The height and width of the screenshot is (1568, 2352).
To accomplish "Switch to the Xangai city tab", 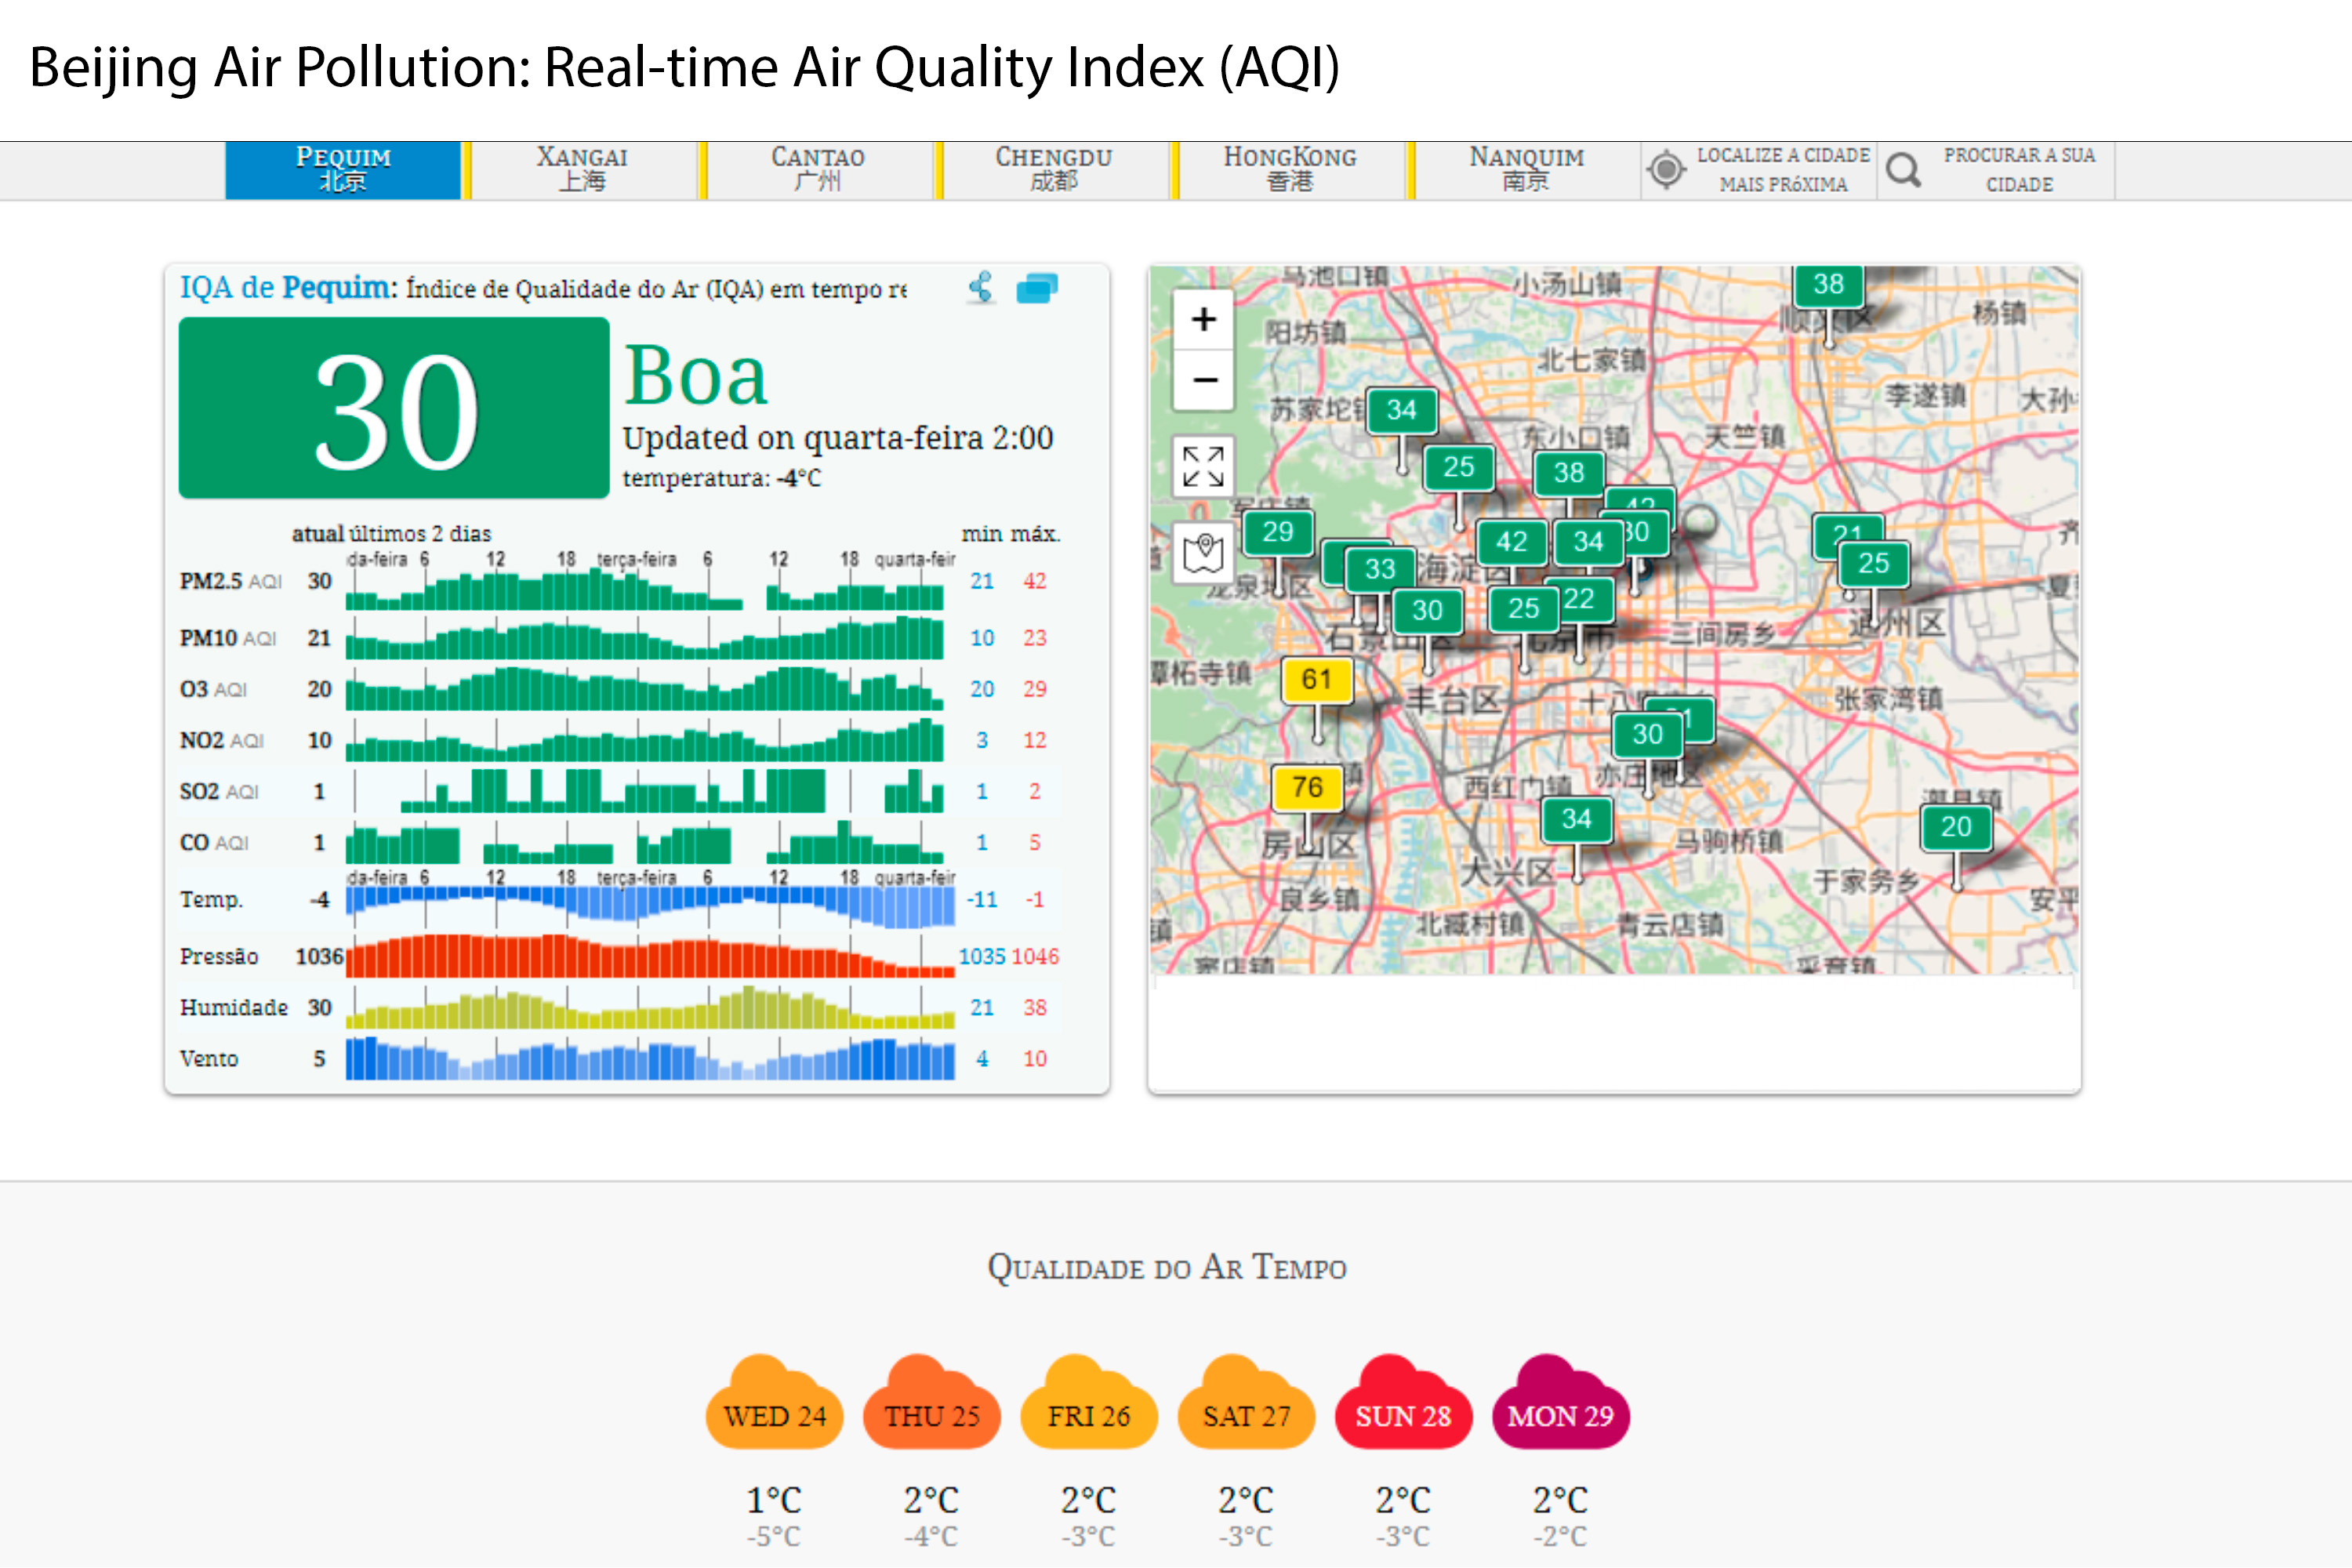I will tap(582, 169).
